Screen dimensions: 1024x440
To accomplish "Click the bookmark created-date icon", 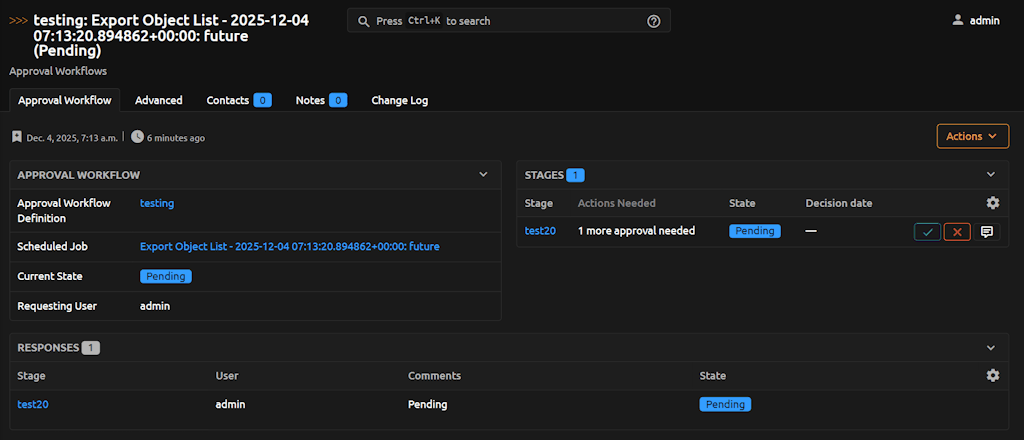I will coord(17,137).
